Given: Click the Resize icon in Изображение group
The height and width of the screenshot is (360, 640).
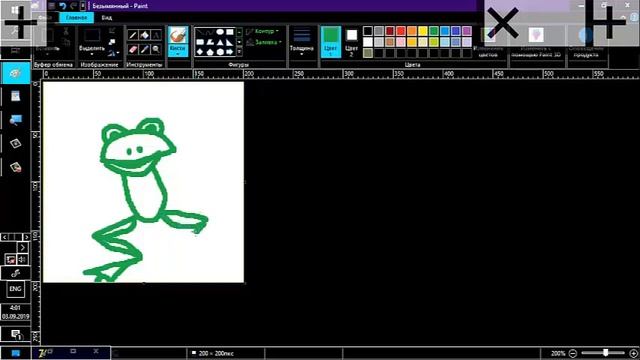Looking at the screenshot, I should (x=112, y=42).
